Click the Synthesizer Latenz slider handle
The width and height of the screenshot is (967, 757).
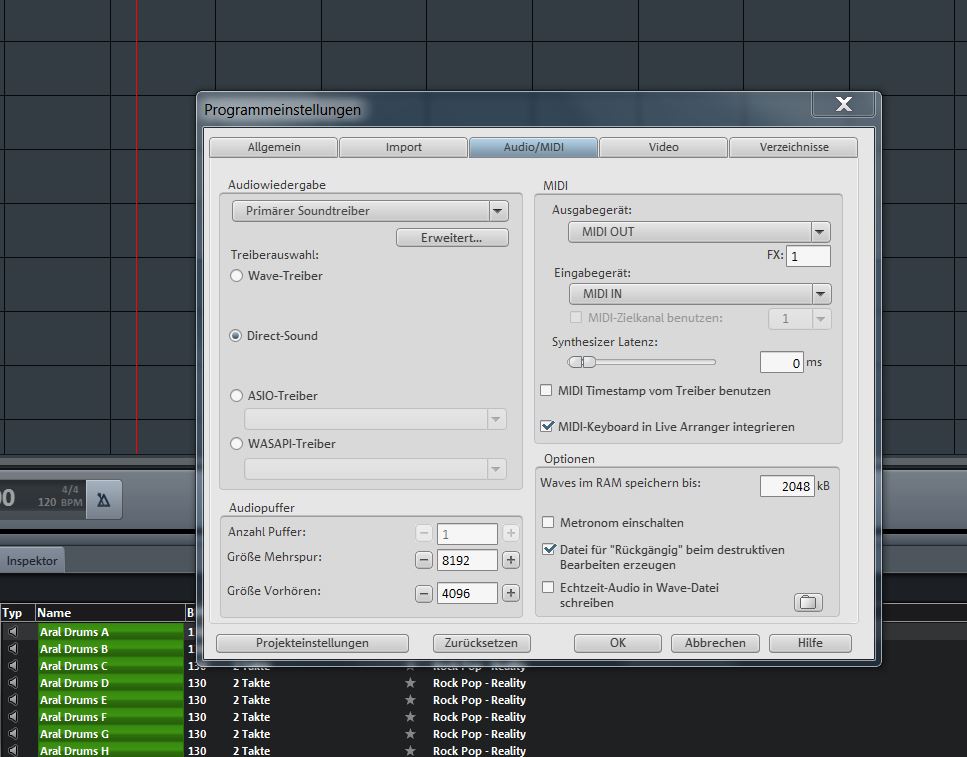[588, 362]
